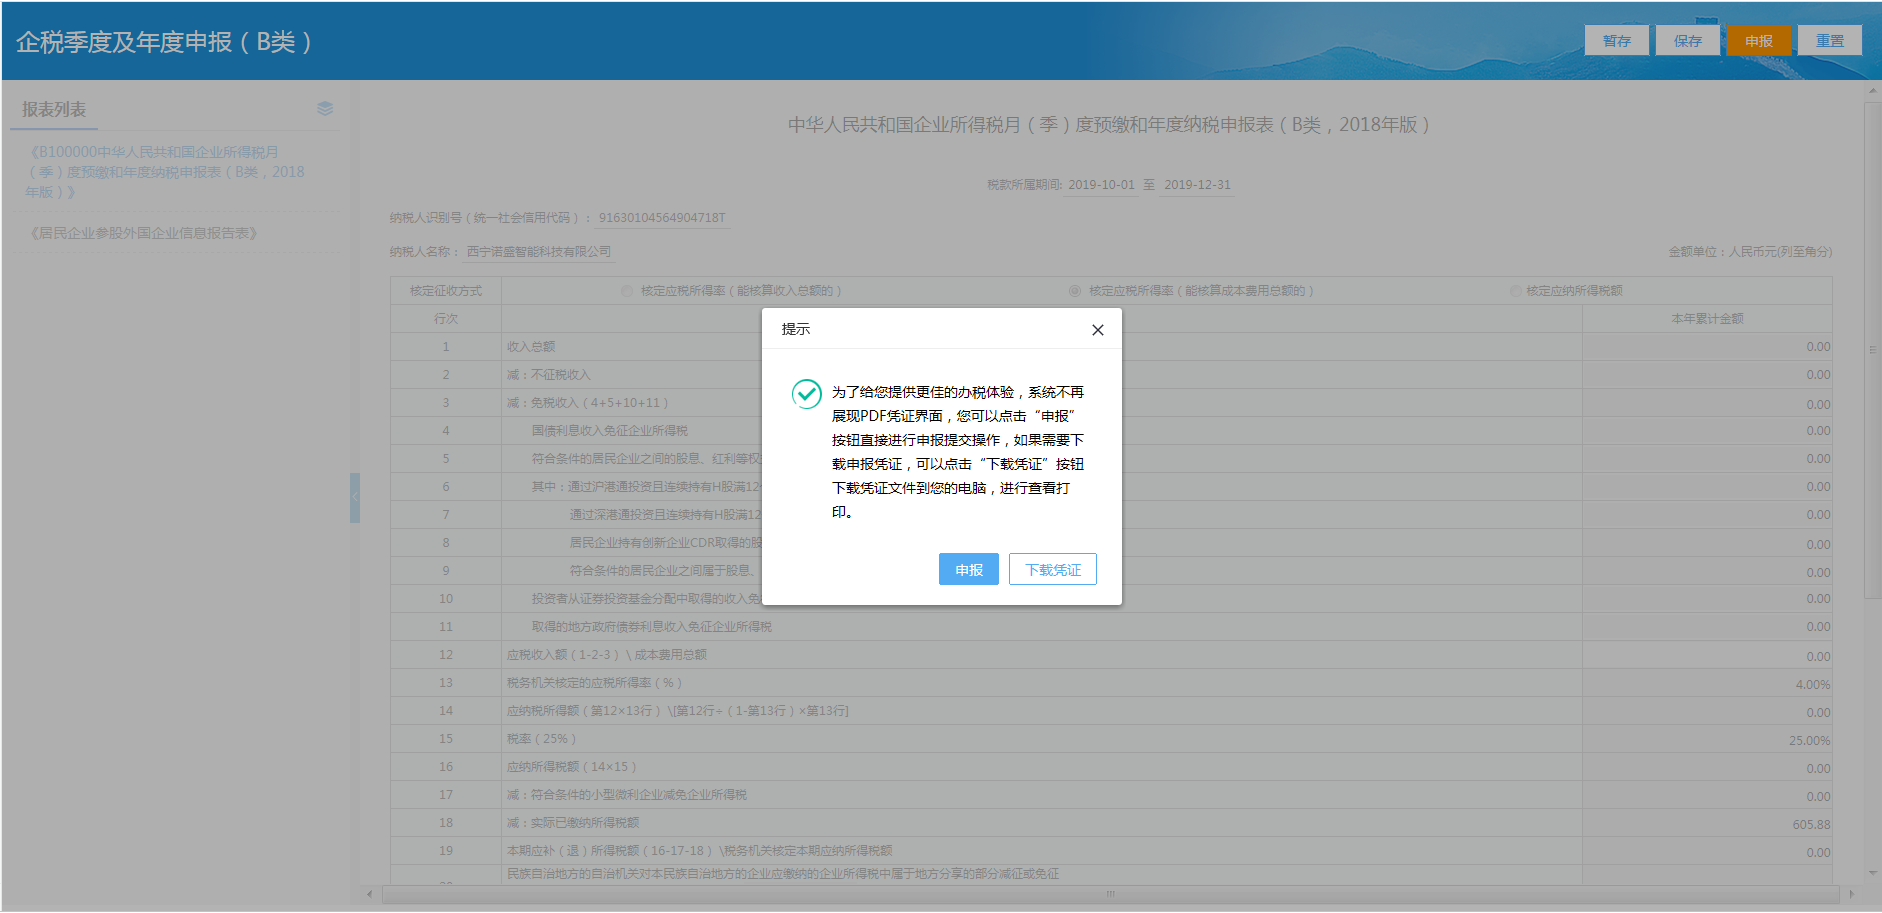This screenshot has width=1882, height=913.
Task: Open the B100000 企业所得税申报表 link
Action: [165, 171]
